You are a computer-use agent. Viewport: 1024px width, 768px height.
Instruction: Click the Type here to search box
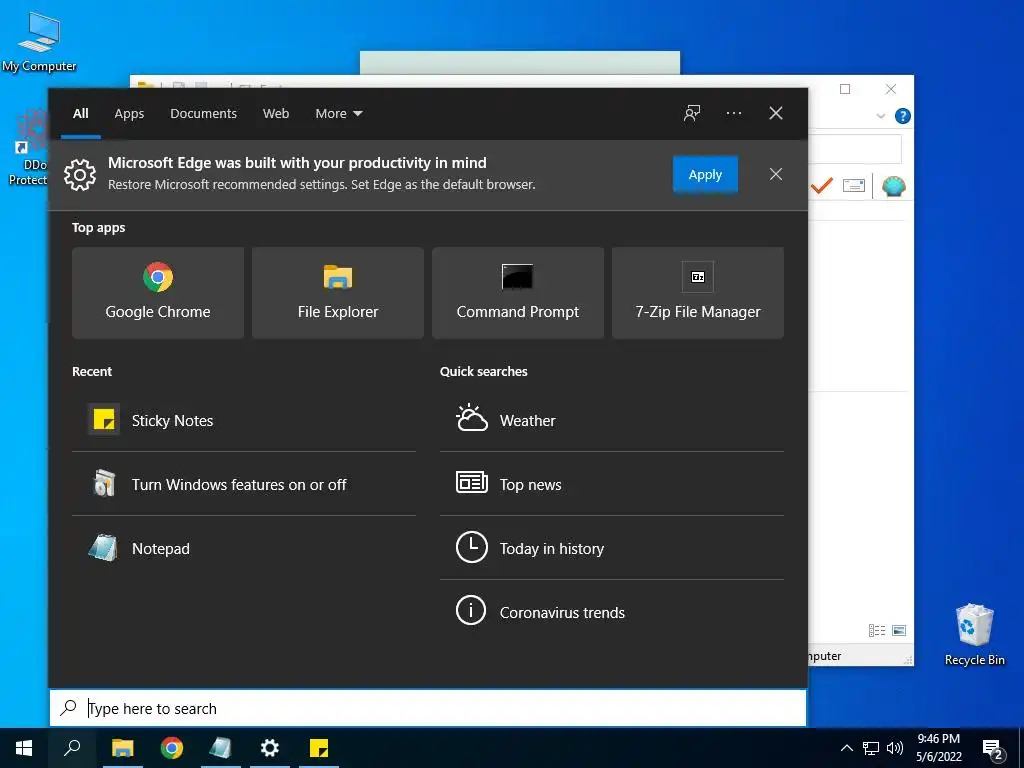428,708
